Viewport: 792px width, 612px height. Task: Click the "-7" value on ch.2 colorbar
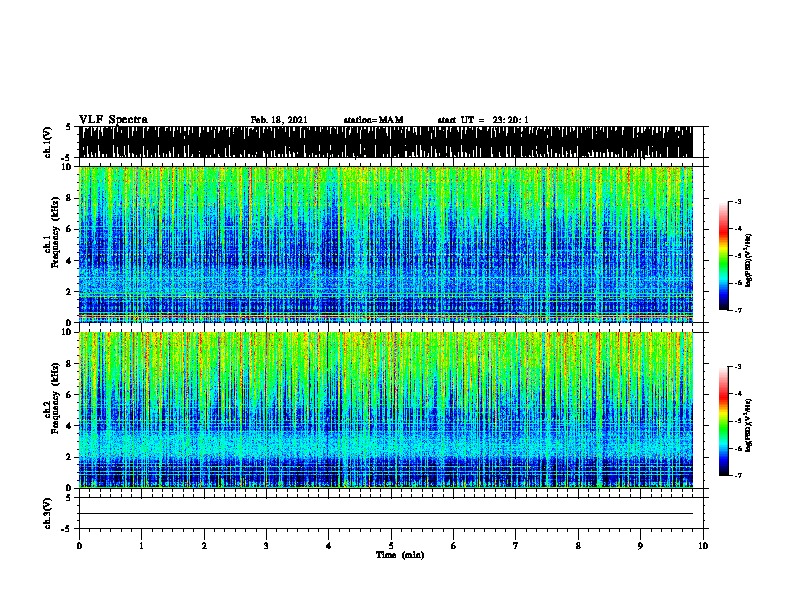(737, 476)
